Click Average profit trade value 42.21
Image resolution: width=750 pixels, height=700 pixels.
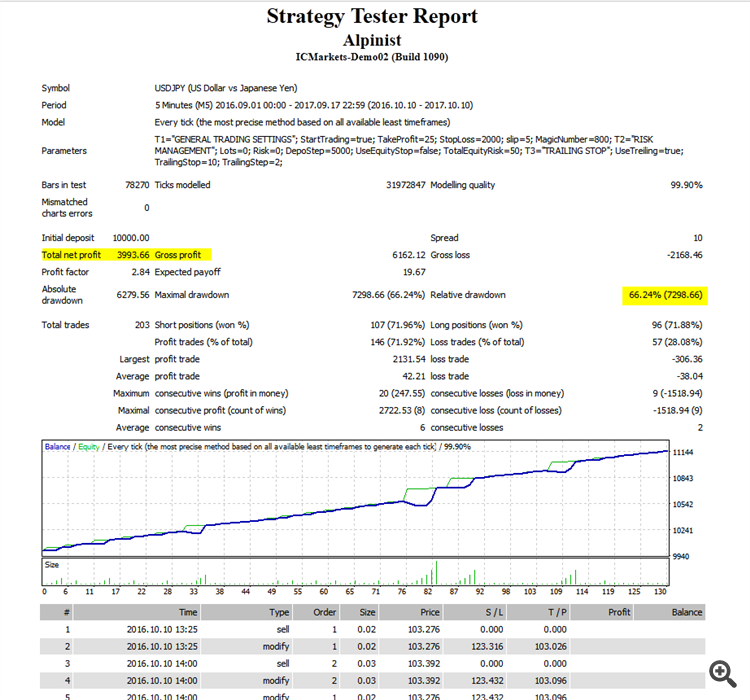coord(414,377)
